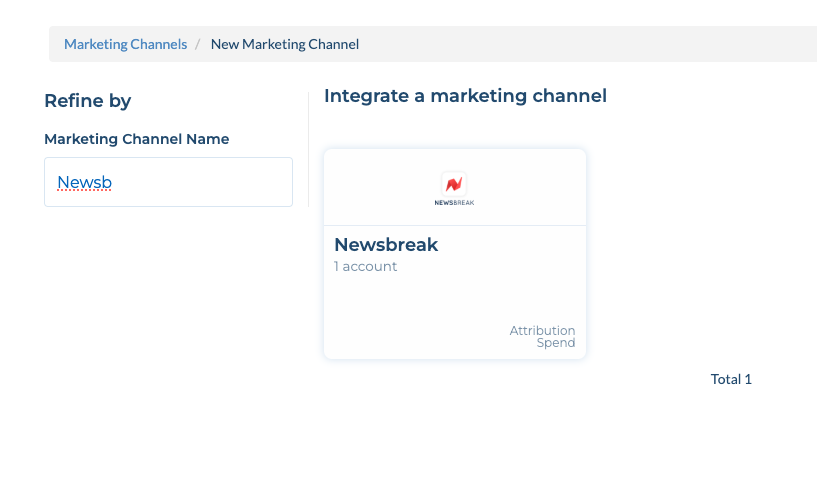The image size is (817, 482).
Task: Click the 'Integrate a marketing channel' heading
Action: (x=465, y=96)
